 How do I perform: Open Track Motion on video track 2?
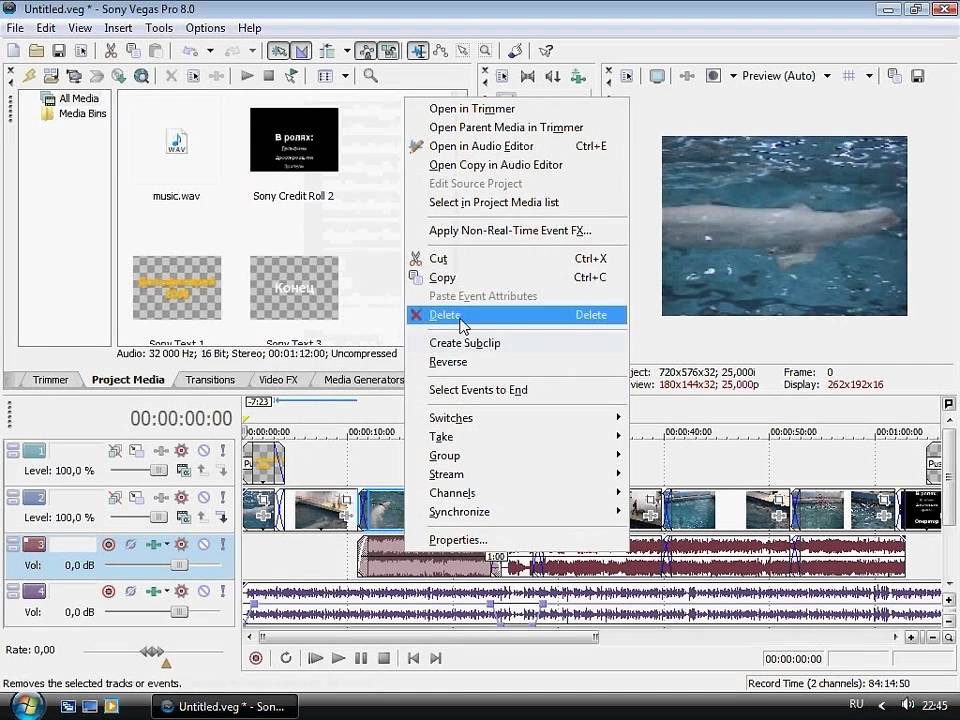pos(136,498)
